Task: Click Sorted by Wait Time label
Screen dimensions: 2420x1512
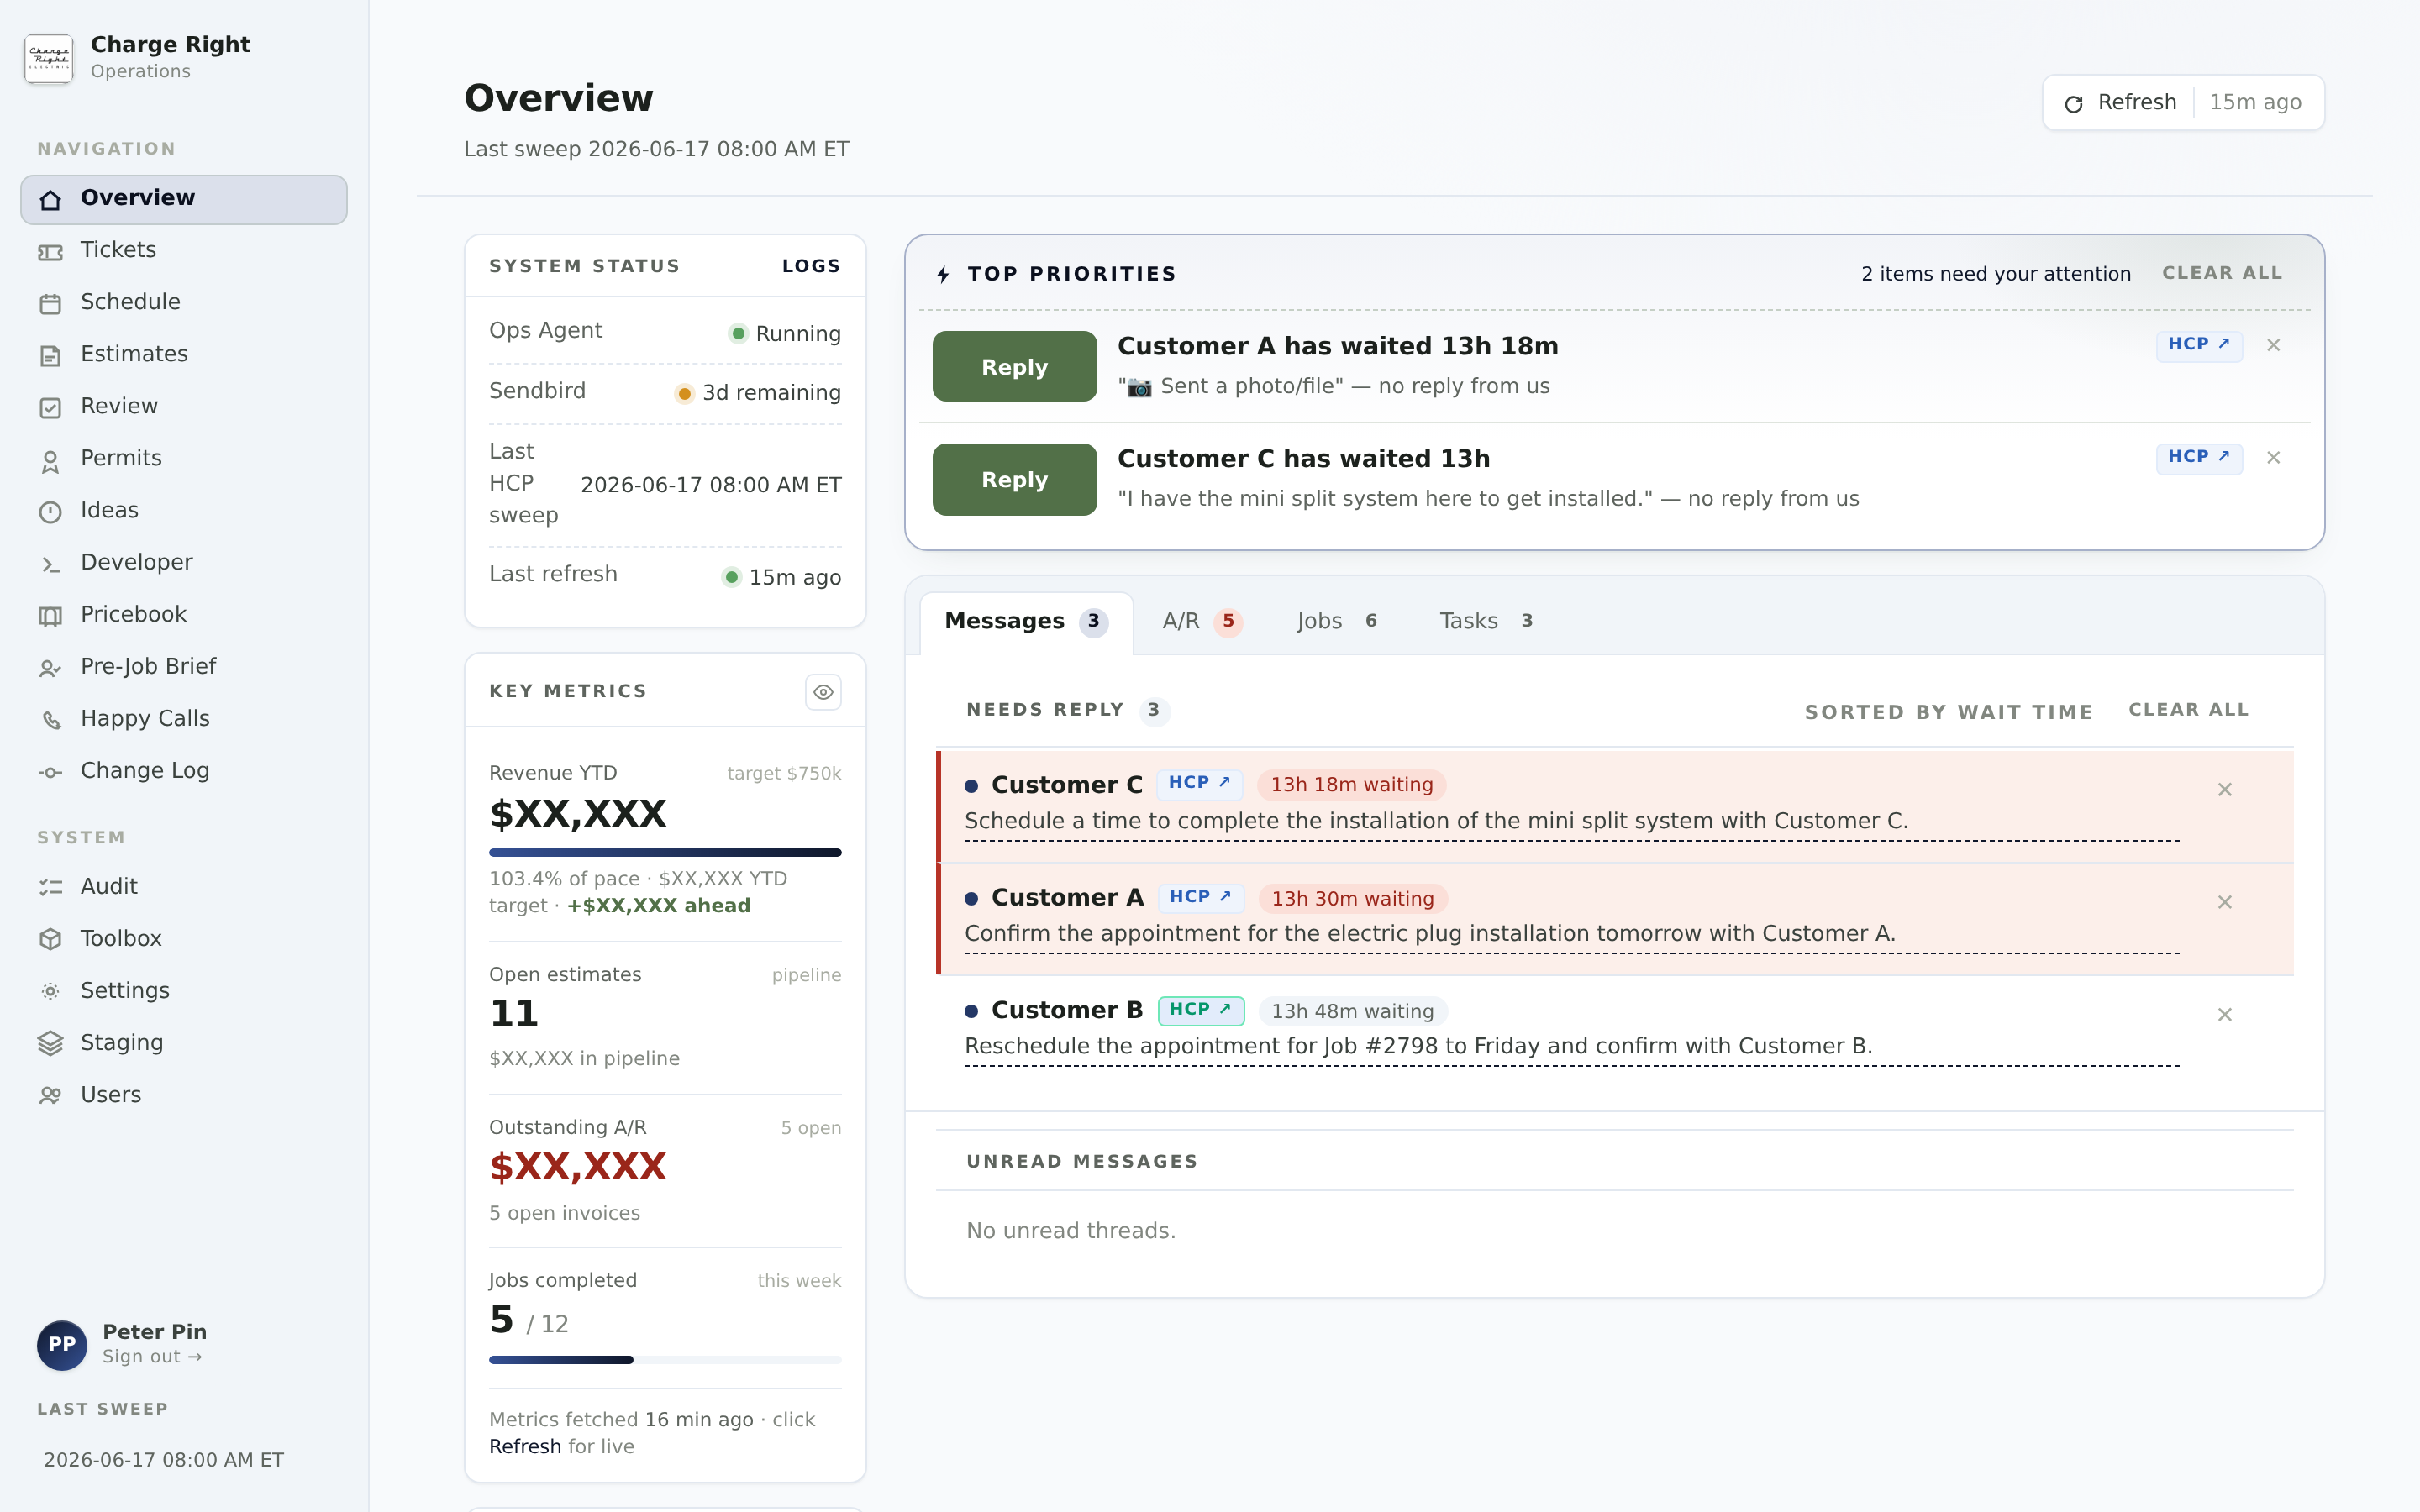Action: 1948,712
